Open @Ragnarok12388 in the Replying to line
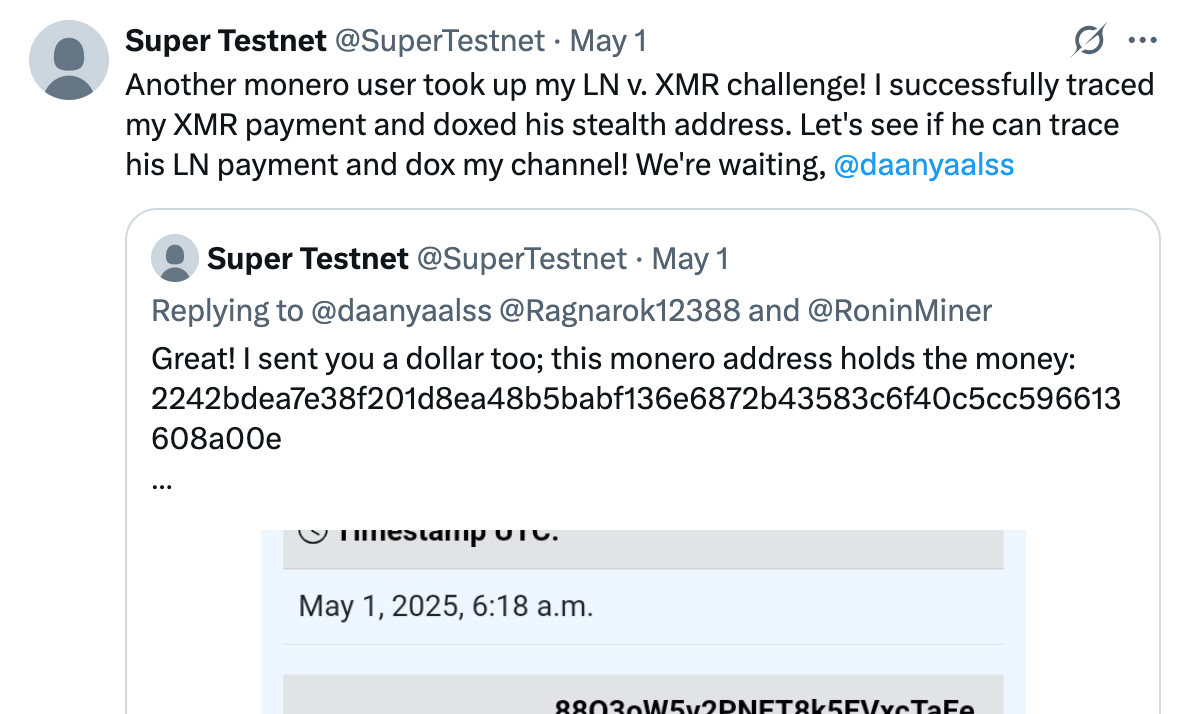 pos(619,311)
